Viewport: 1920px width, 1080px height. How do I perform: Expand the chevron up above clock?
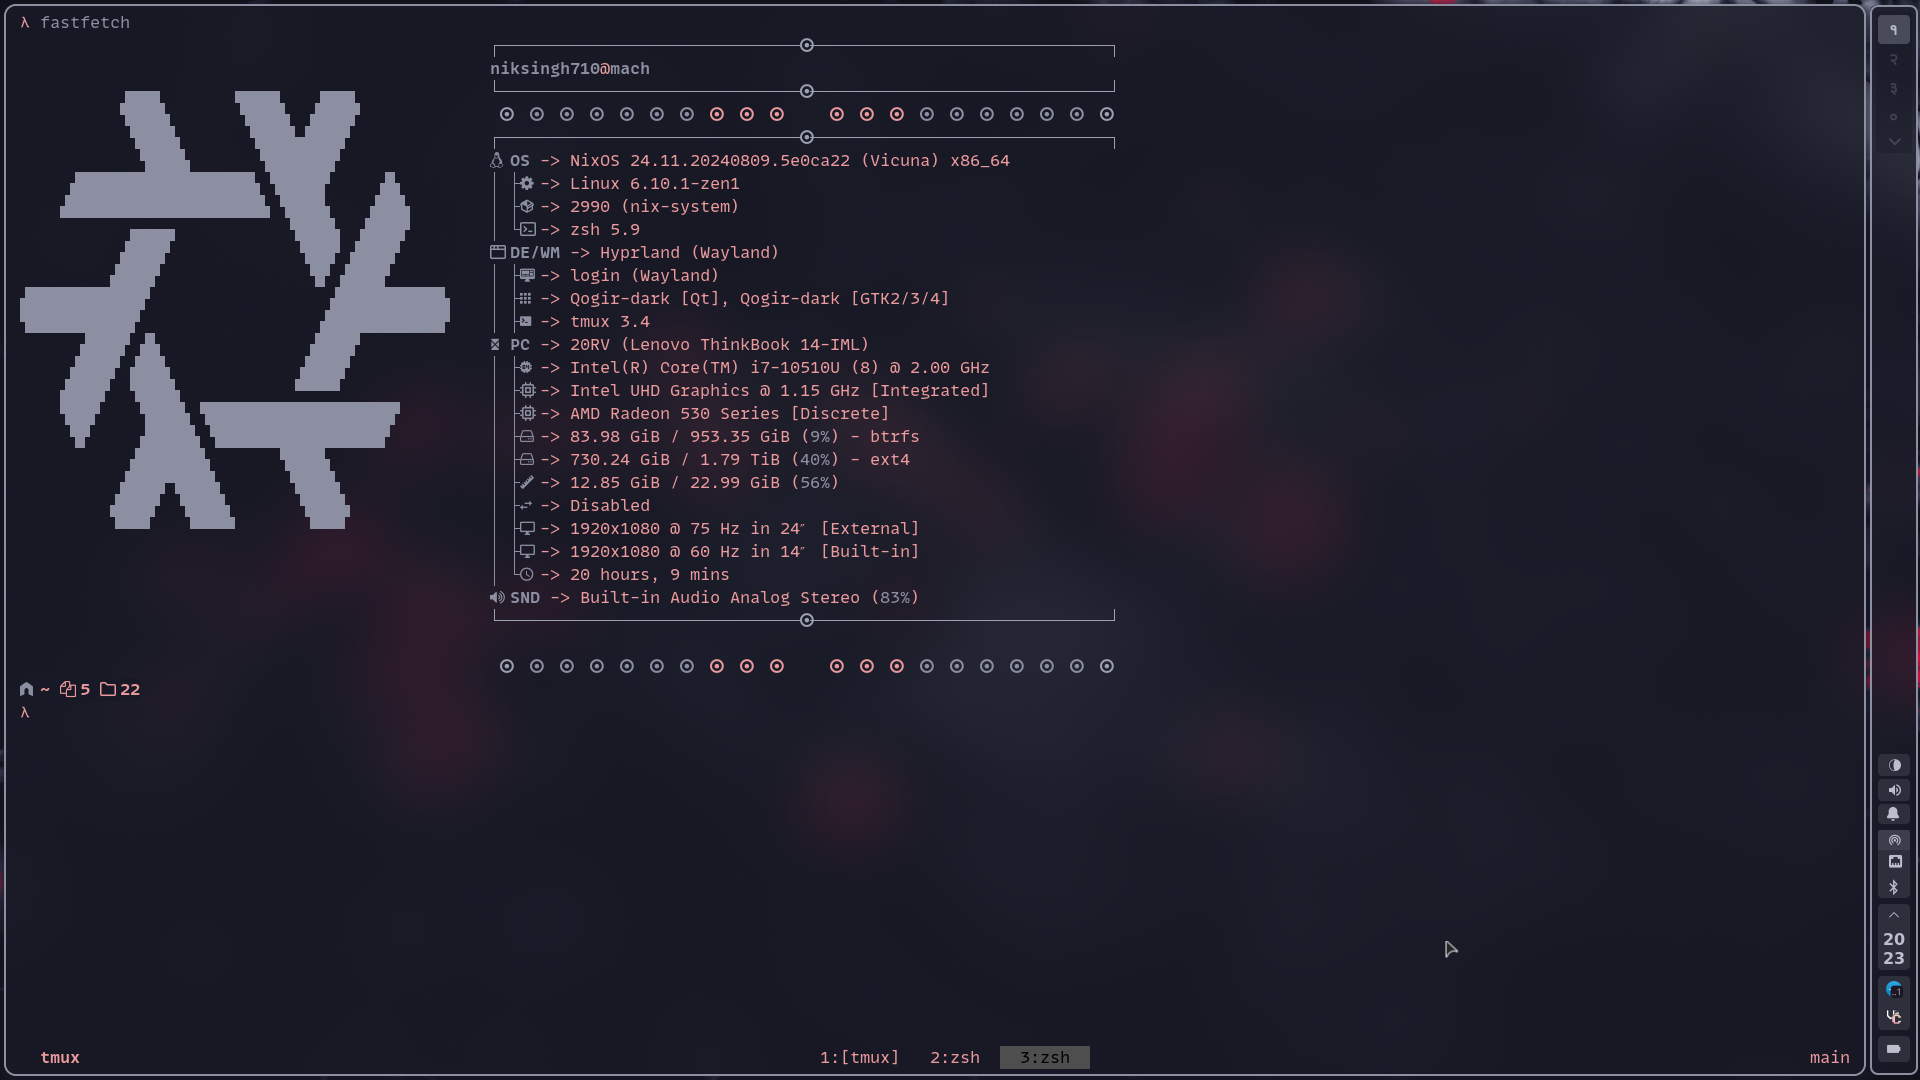[1893, 915]
